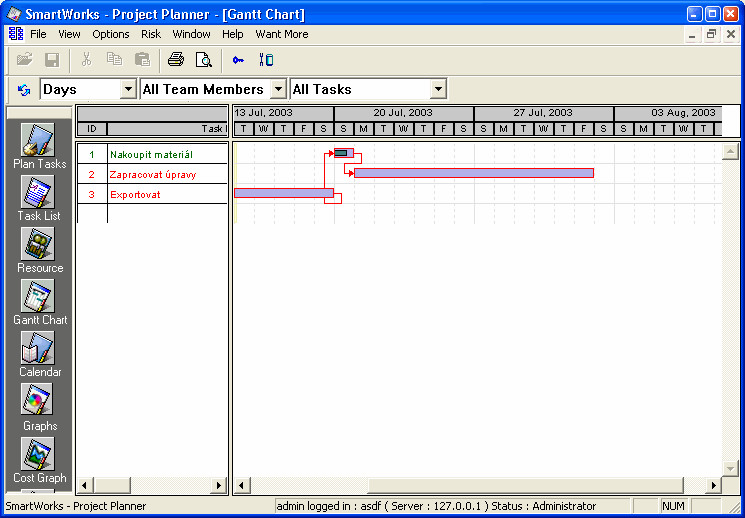This screenshot has height=518, width=745.
Task: Click the Task column header
Action: [x=167, y=129]
